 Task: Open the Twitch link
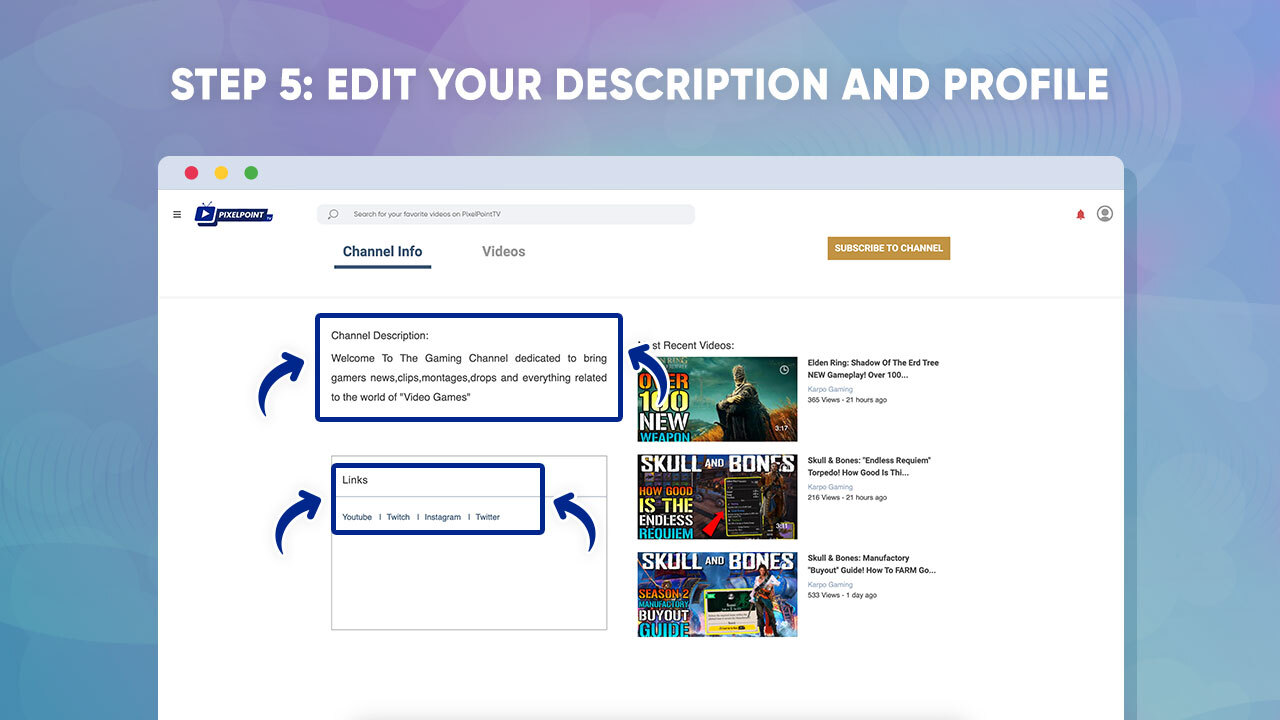click(398, 517)
